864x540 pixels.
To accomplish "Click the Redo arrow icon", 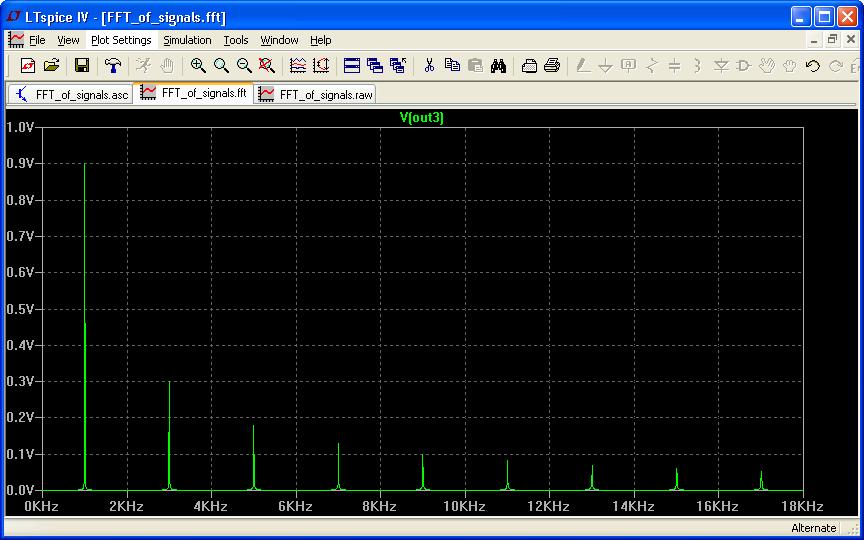I will click(836, 66).
